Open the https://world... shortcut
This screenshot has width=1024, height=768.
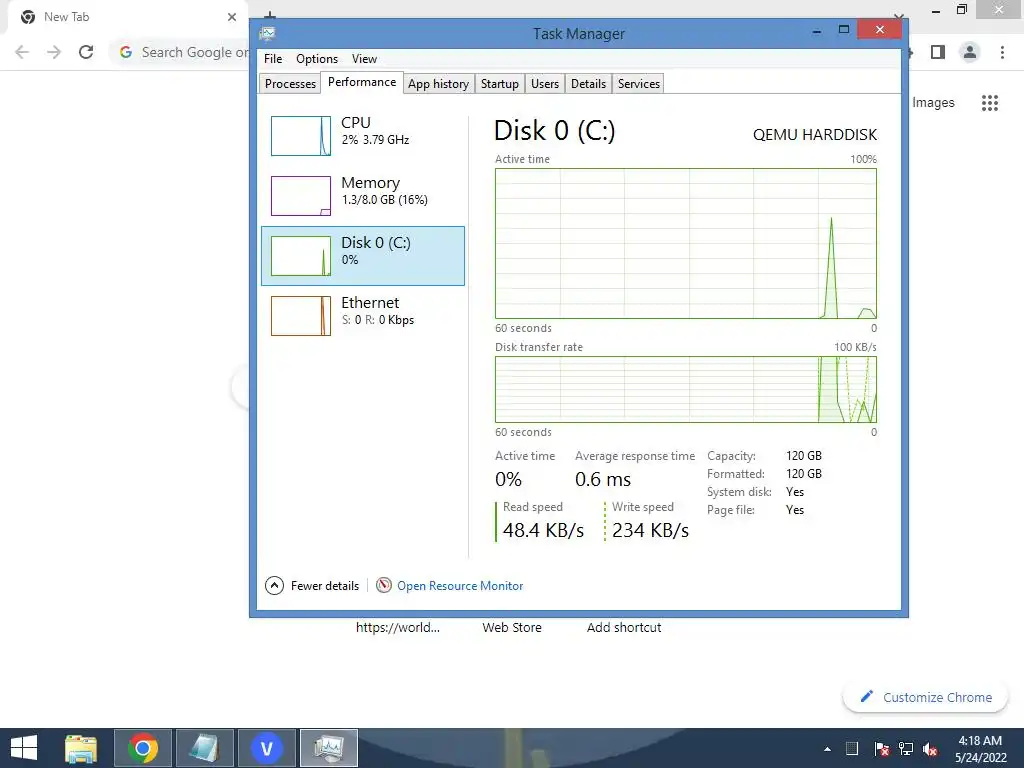pyautogui.click(x=398, y=628)
